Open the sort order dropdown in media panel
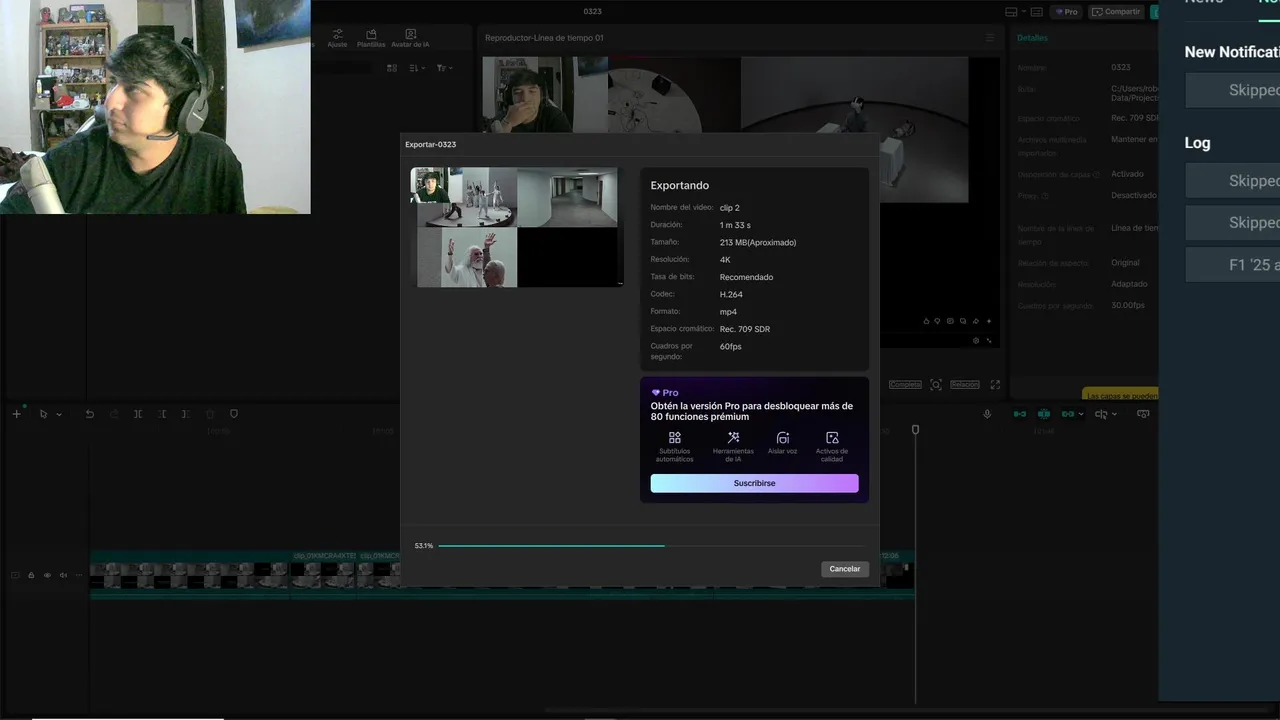1280x720 pixels. (418, 68)
